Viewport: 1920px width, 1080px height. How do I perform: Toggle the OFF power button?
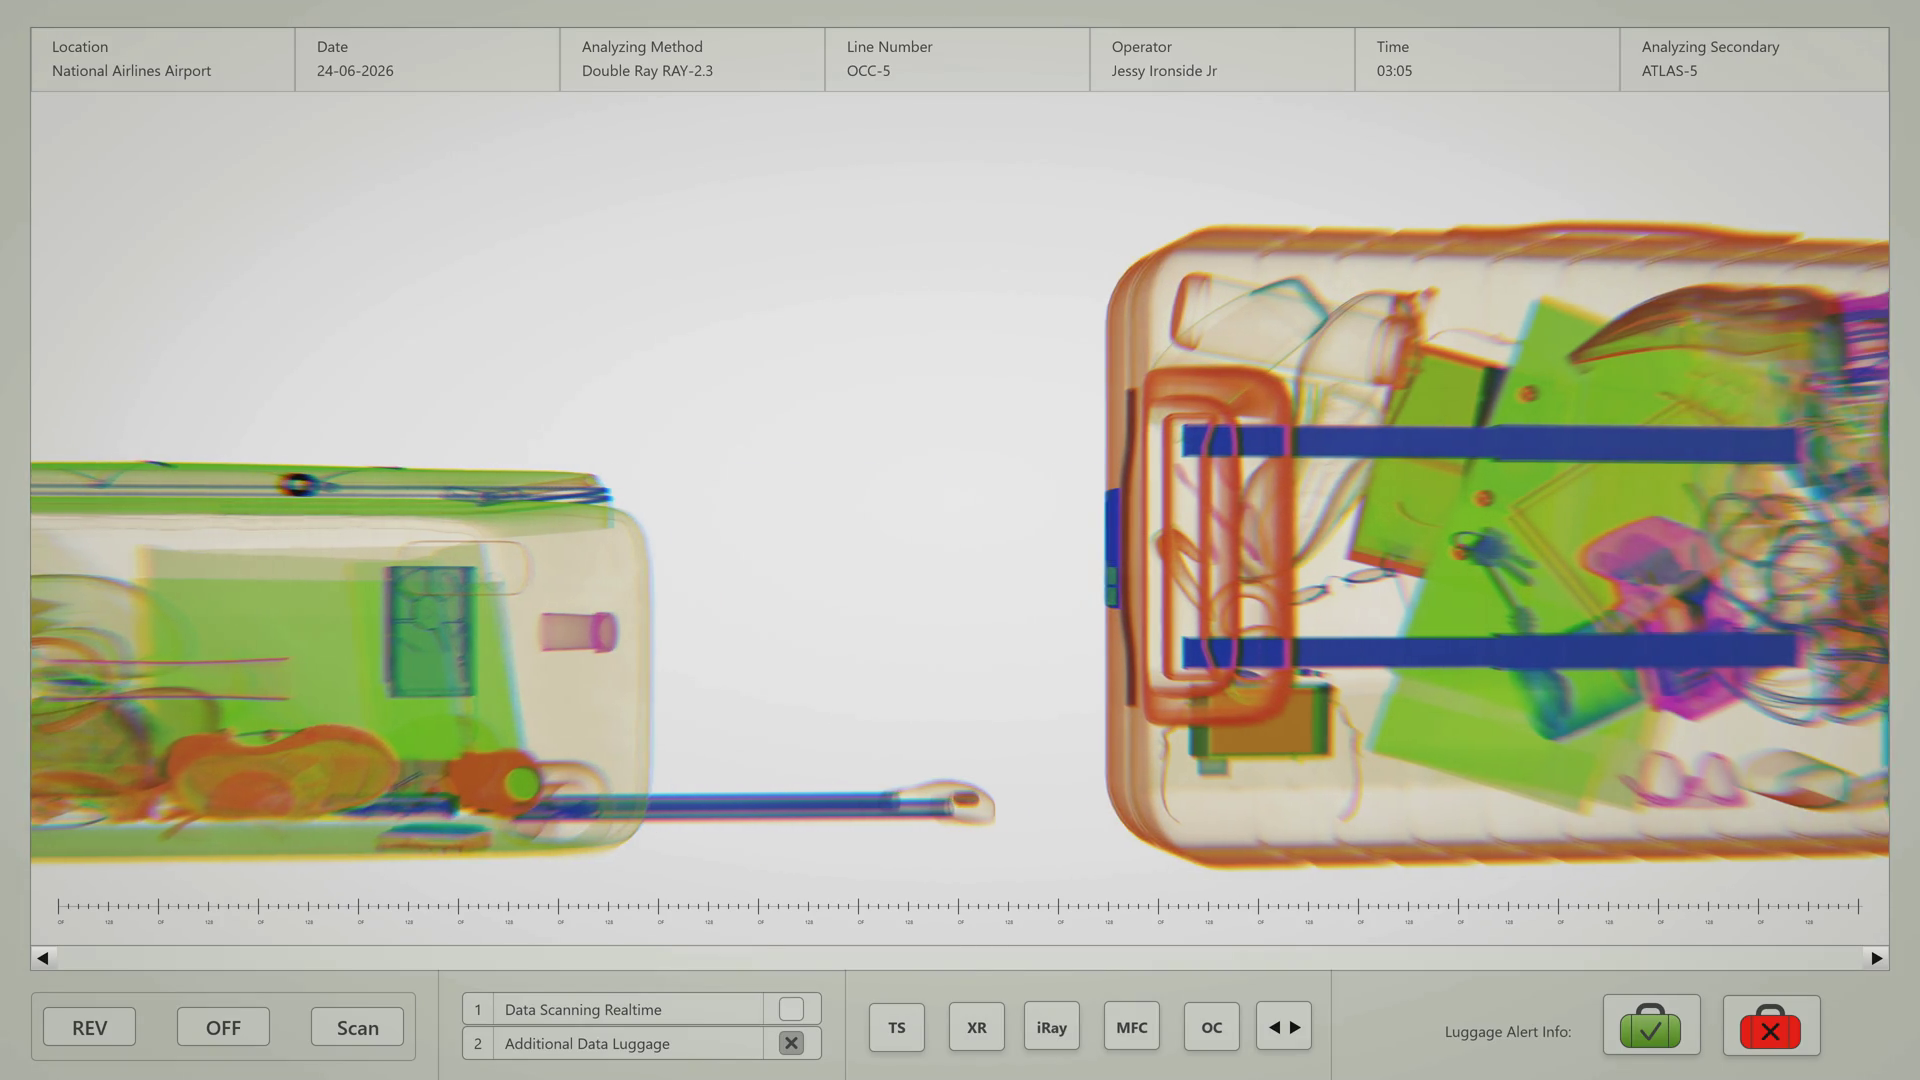tap(223, 1027)
